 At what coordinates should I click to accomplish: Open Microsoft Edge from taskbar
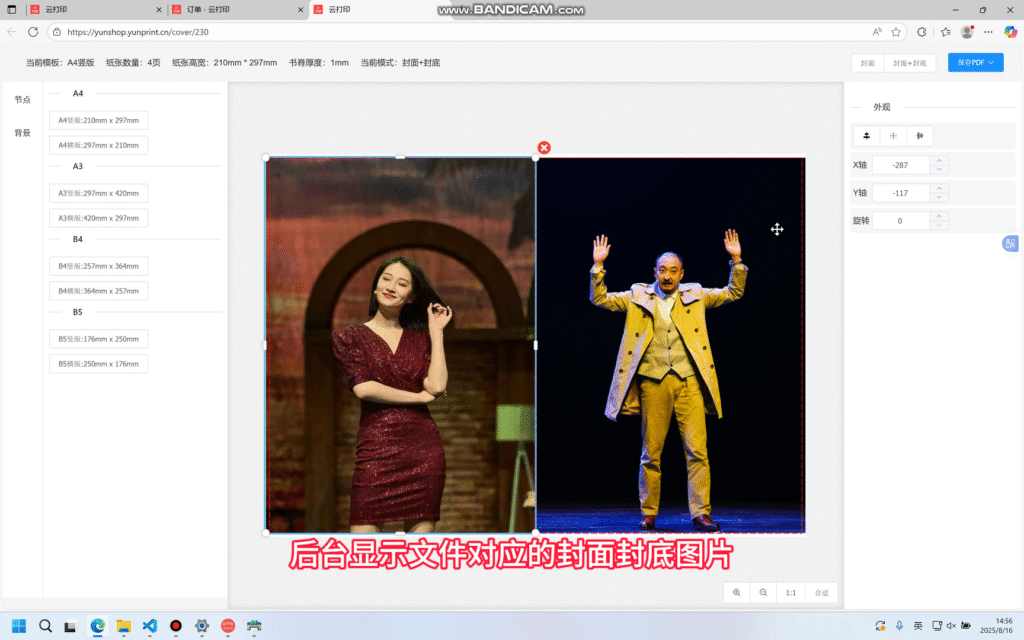[x=97, y=626]
